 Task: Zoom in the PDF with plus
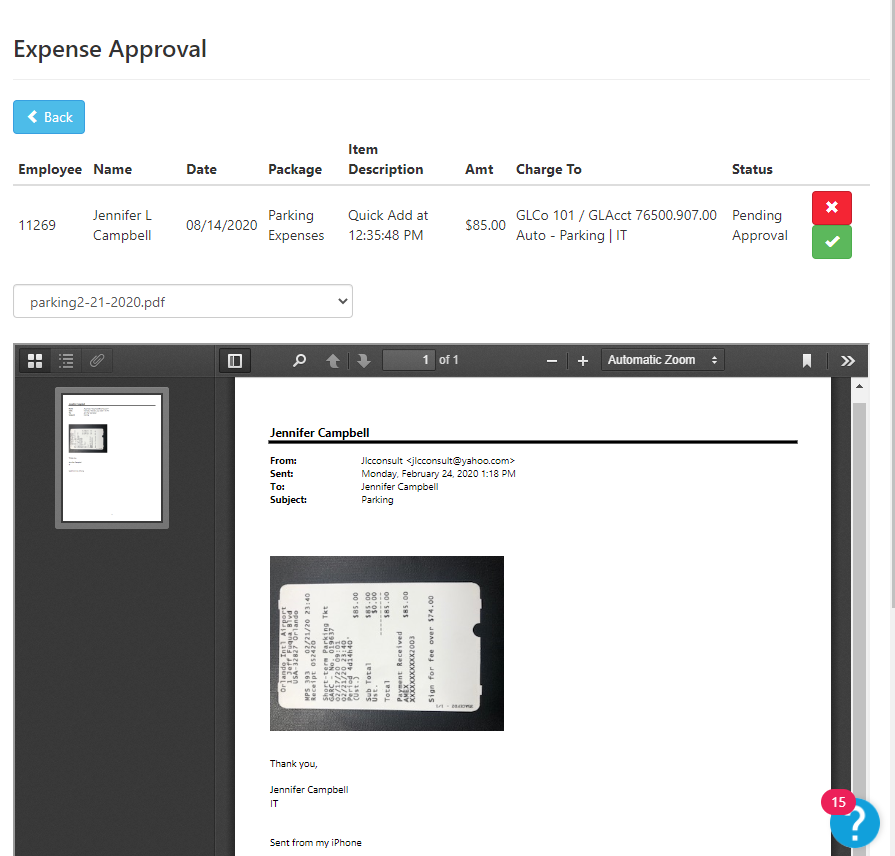[x=583, y=361]
